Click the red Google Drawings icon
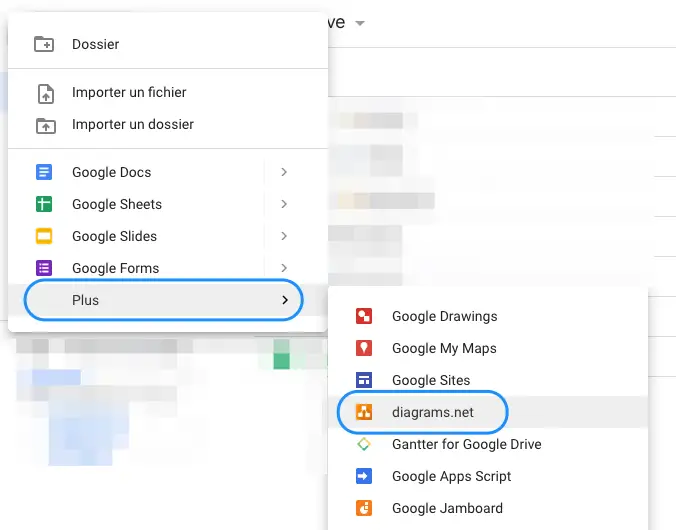The image size is (676, 530). (364, 316)
